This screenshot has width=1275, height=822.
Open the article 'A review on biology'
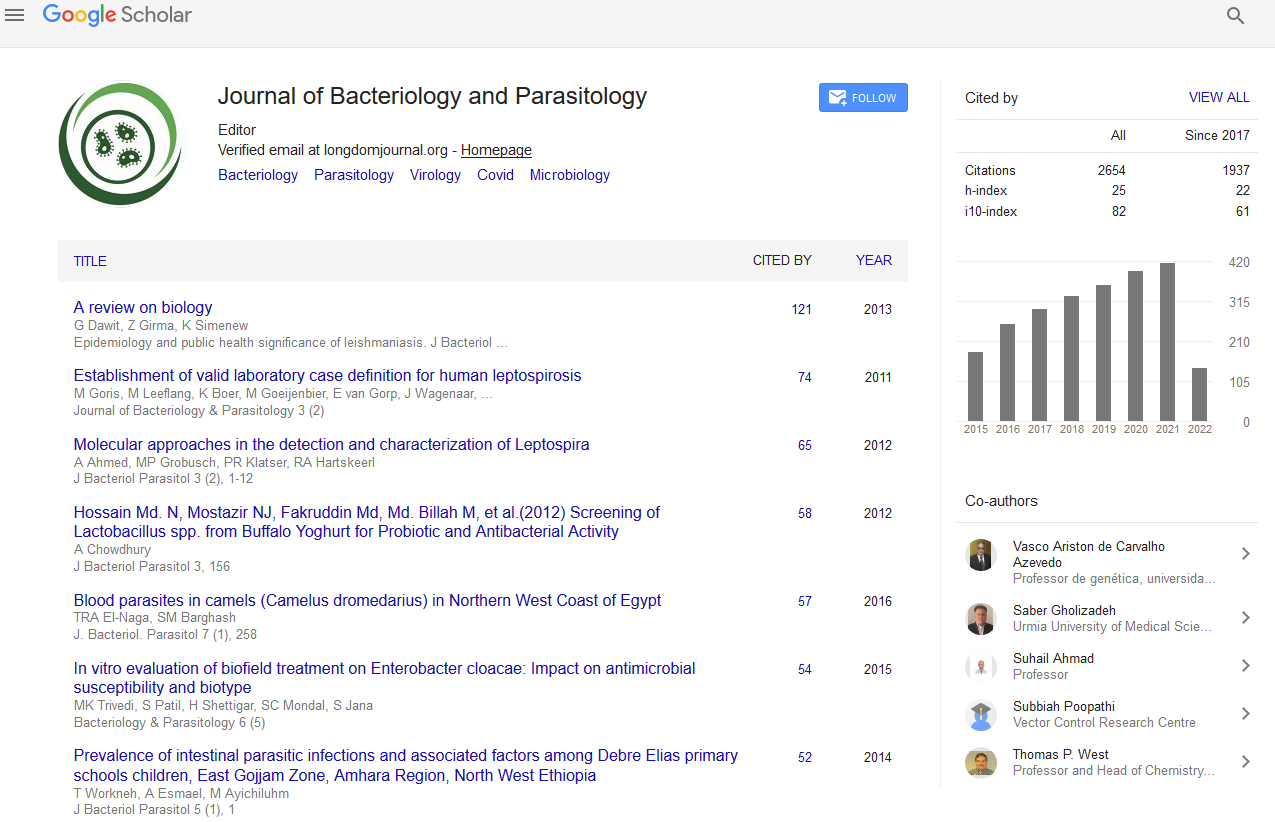143,307
